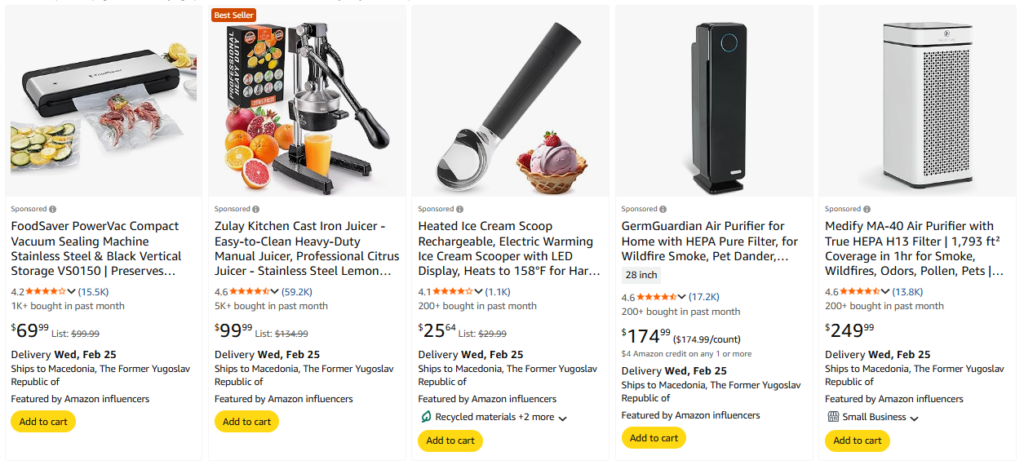The height and width of the screenshot is (465, 1024).
Task: Click the Recycled materials leaf icon
Action: tap(425, 417)
